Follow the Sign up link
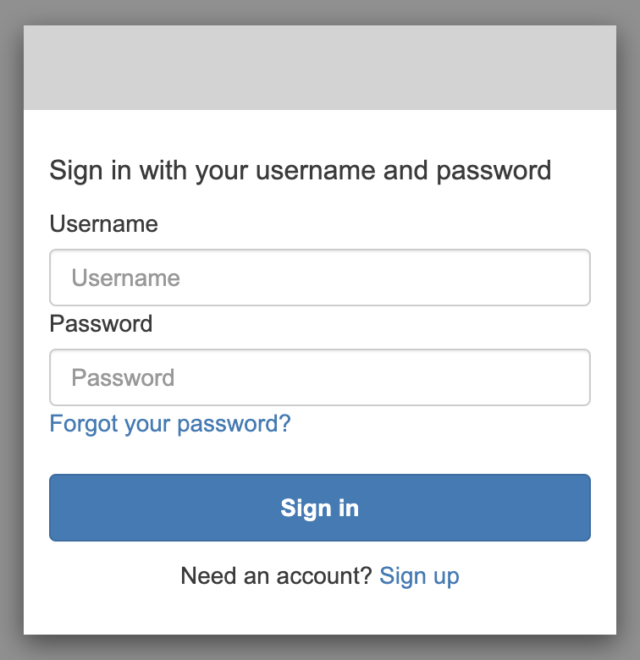This screenshot has height=660, width=640. click(x=419, y=576)
